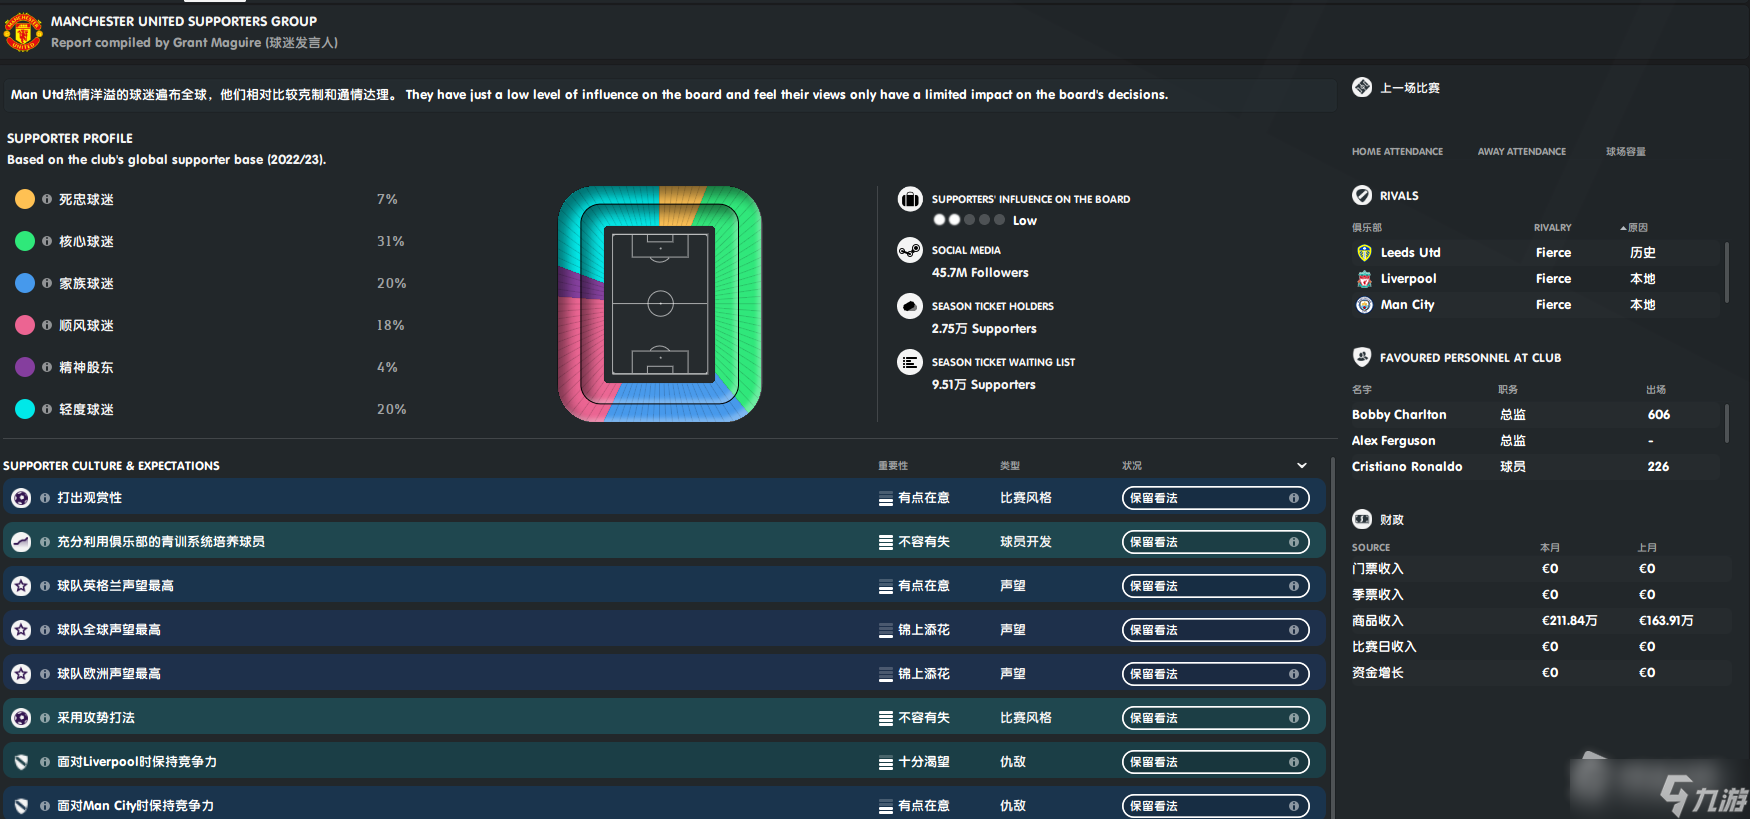Screen dimensions: 1750x819
Task: Open 保留看法 dropdown for 球队英格兰声望最高
Action: point(1215,586)
